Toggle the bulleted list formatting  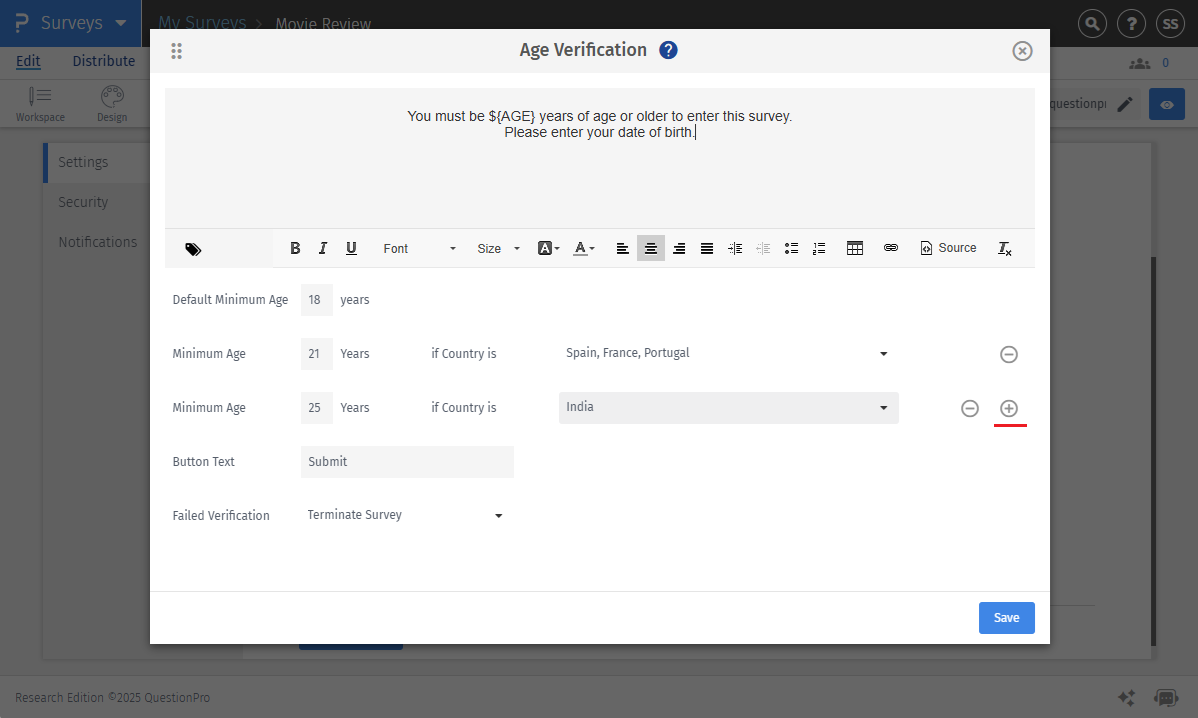(791, 247)
